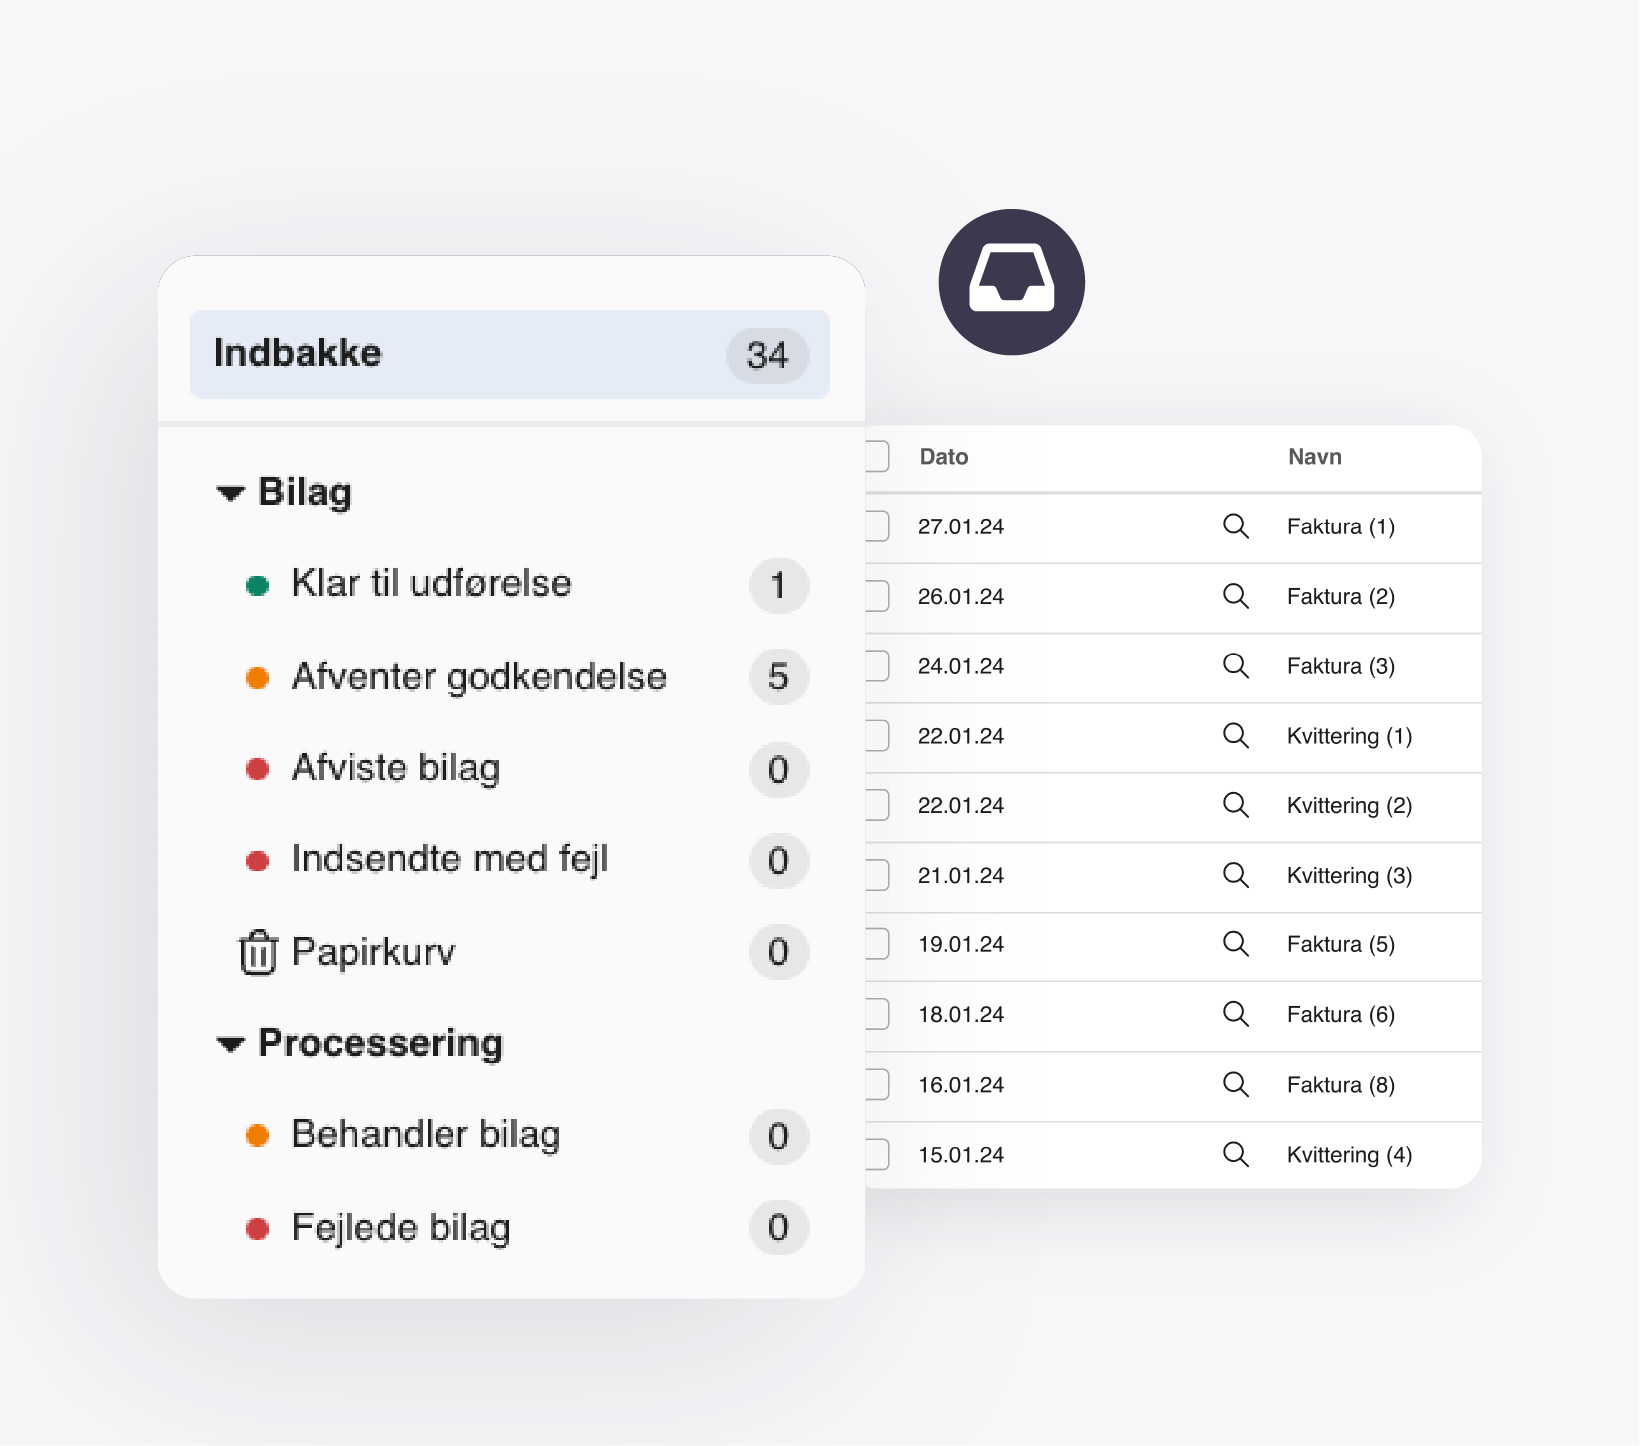Check the box on the 16.01.24 row
The width and height of the screenshot is (1640, 1446).
pyautogui.click(x=877, y=1085)
